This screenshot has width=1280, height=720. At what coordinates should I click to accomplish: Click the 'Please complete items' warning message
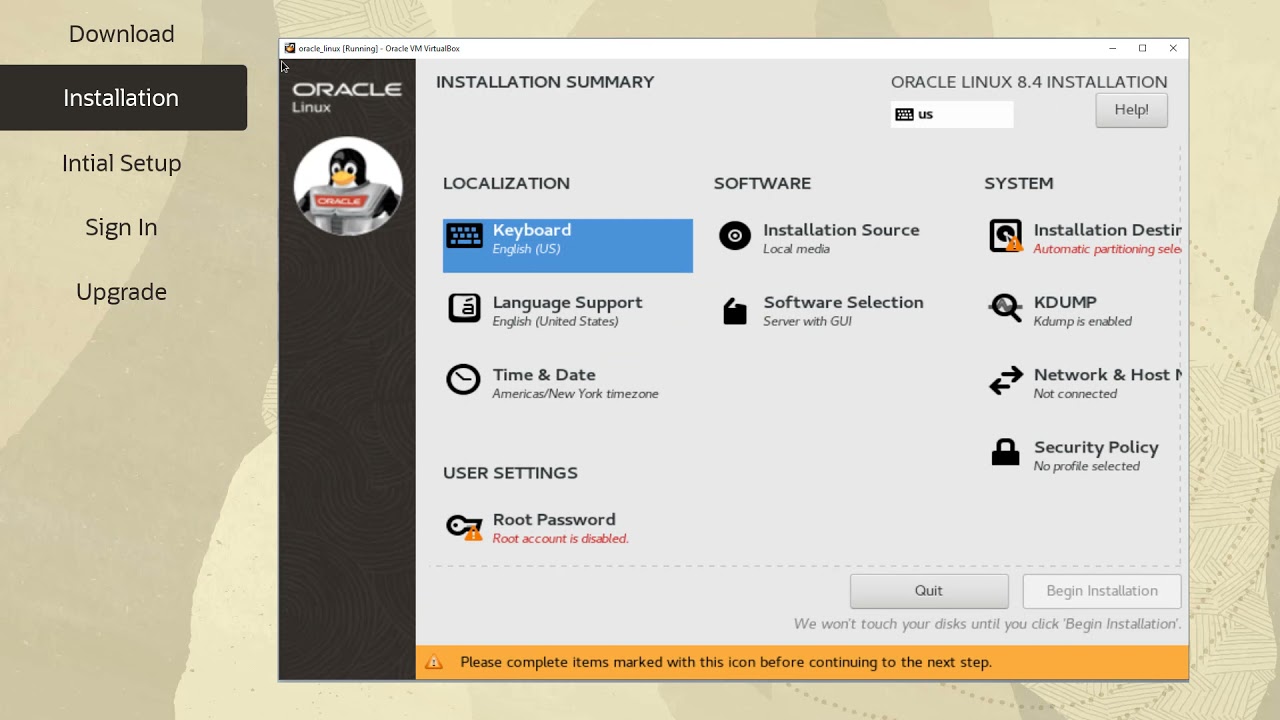tap(726, 662)
